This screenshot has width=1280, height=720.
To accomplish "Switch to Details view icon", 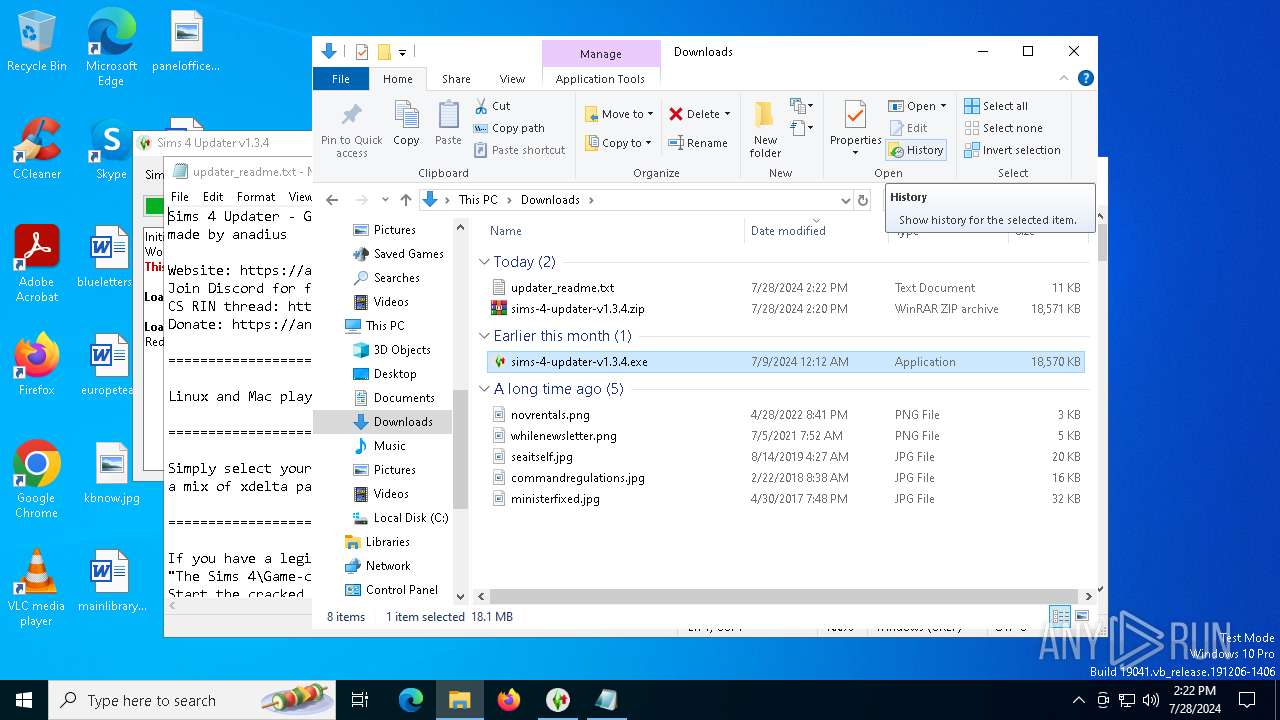I will click(x=1059, y=616).
